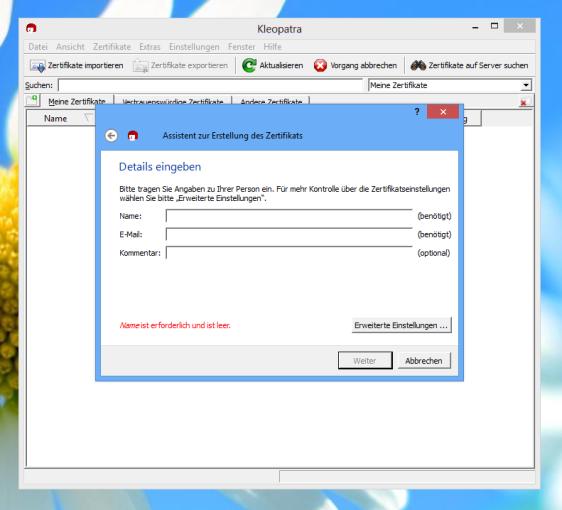This screenshot has height=510, width=562.
Task: Click the Zertifikate auf Server suchen label
Action: pyautogui.click(x=478, y=66)
